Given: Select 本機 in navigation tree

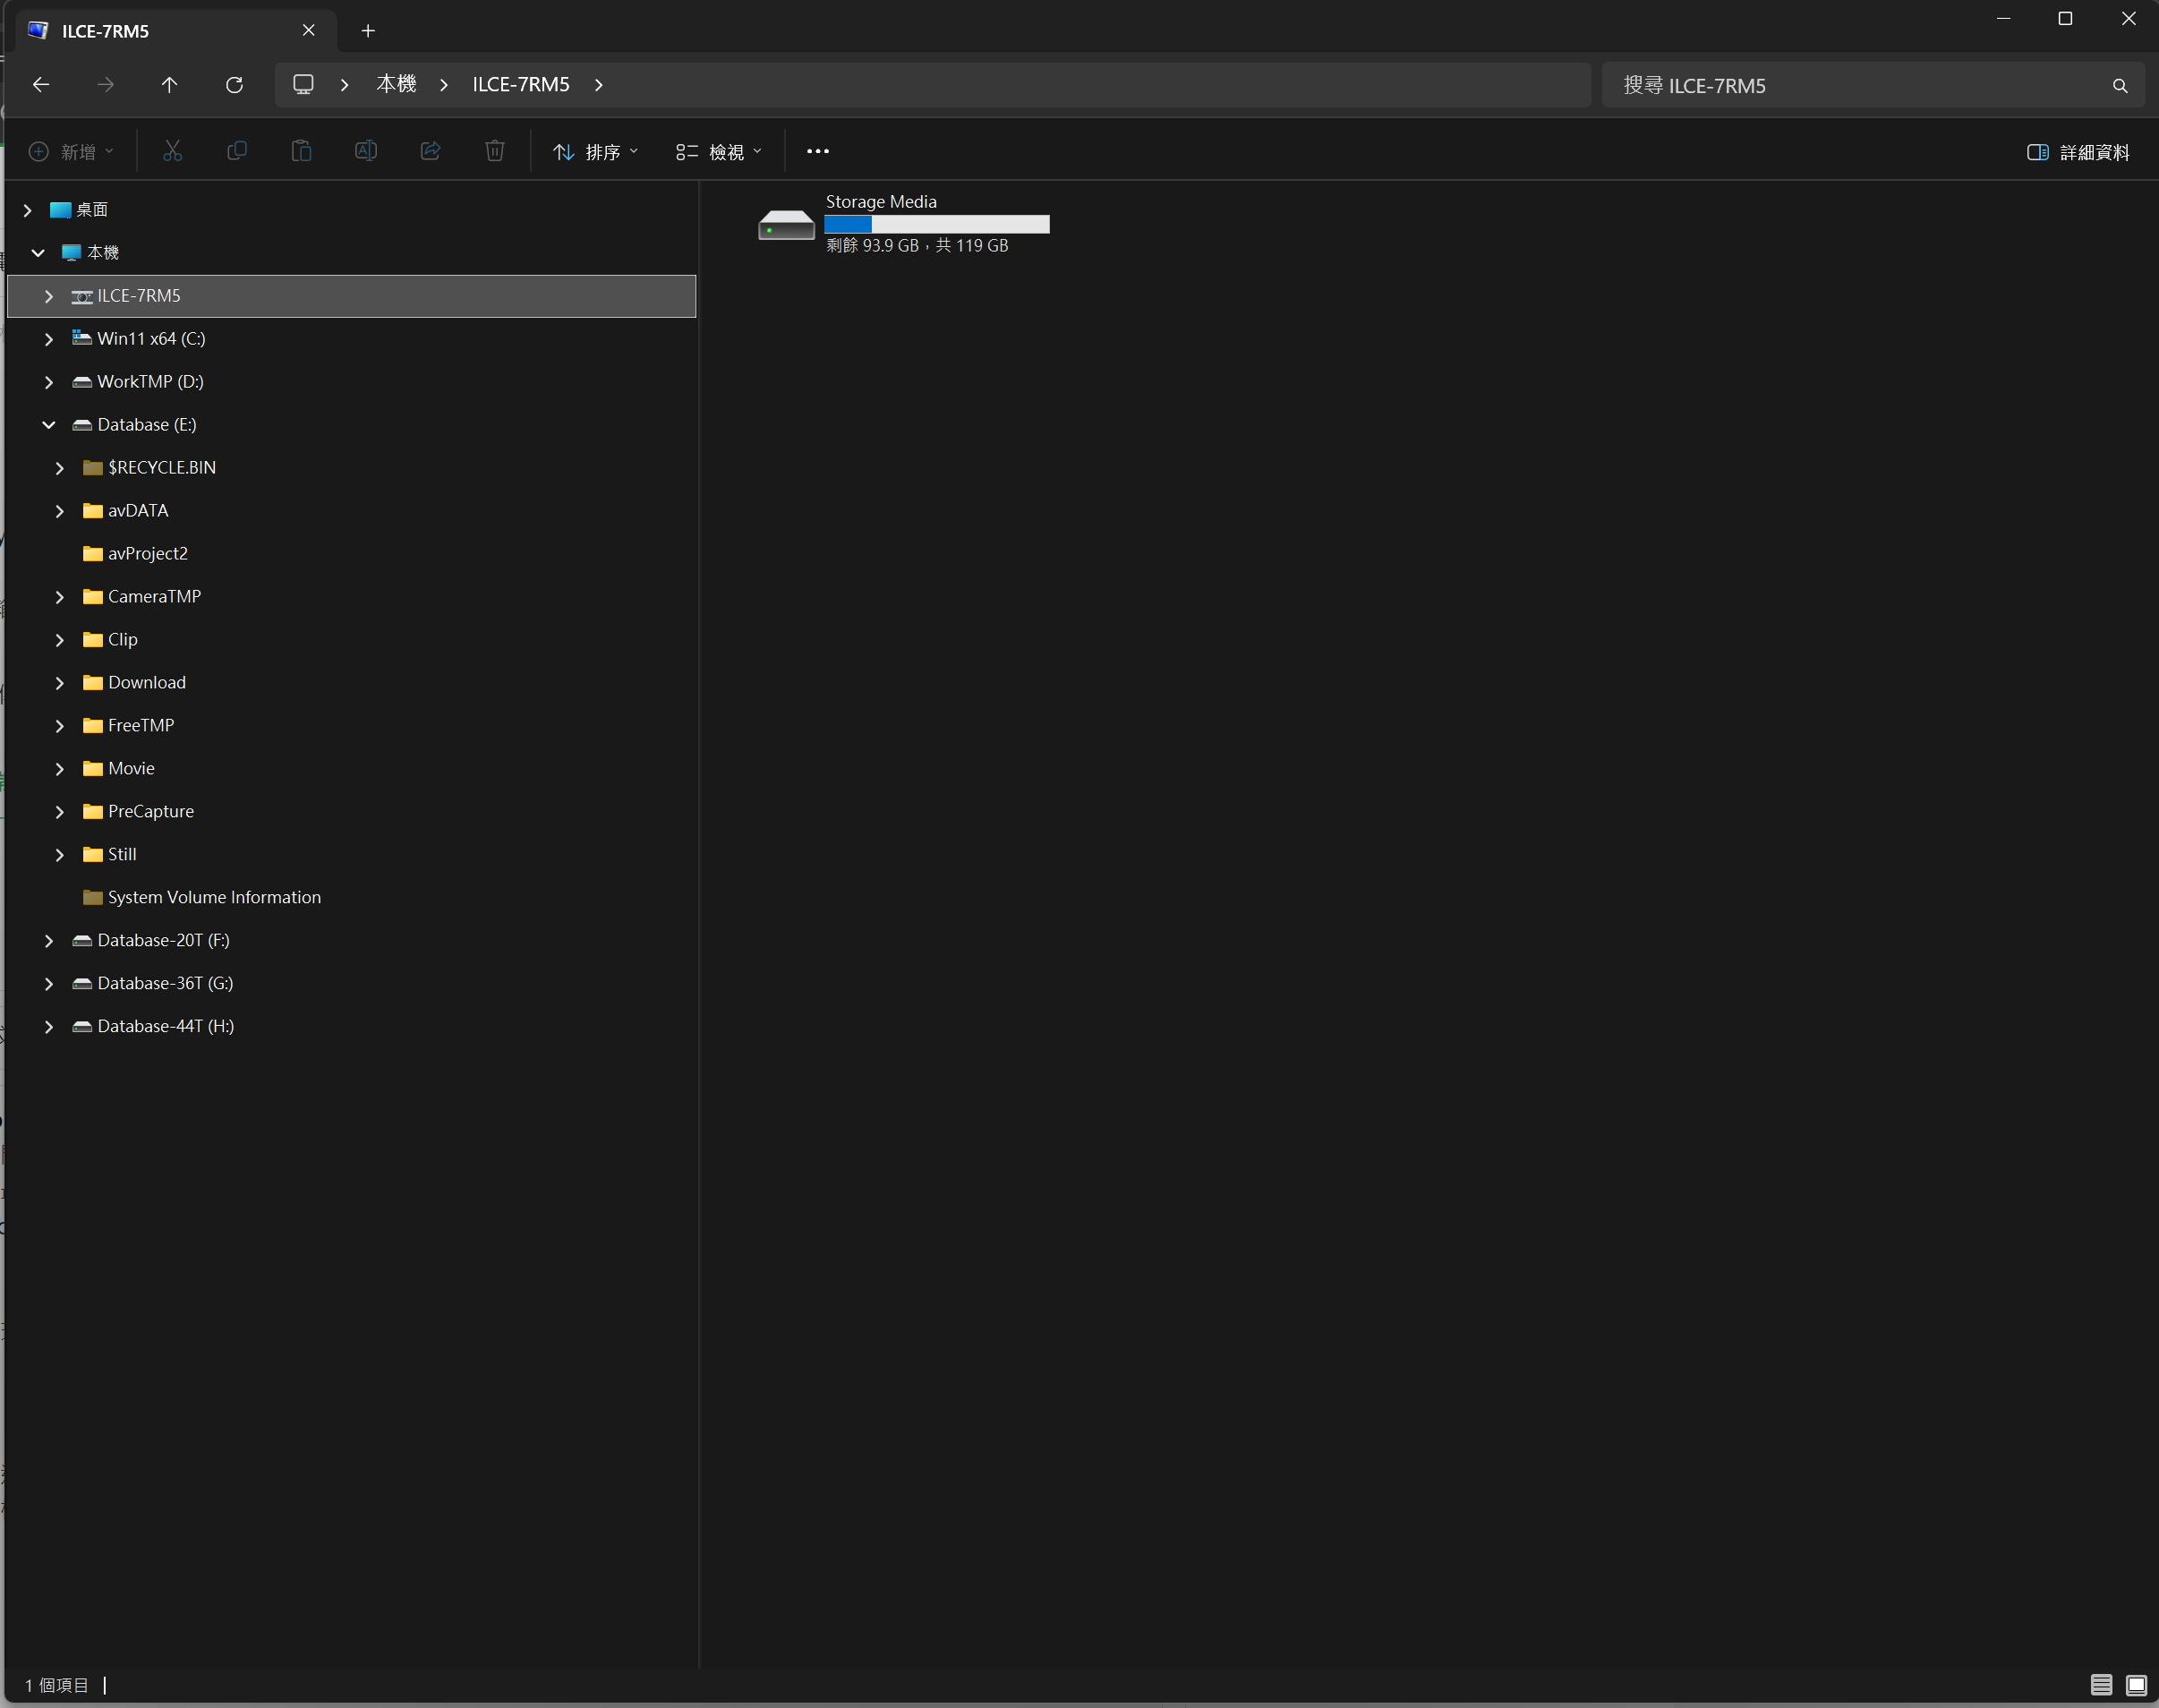Looking at the screenshot, I should [x=103, y=253].
